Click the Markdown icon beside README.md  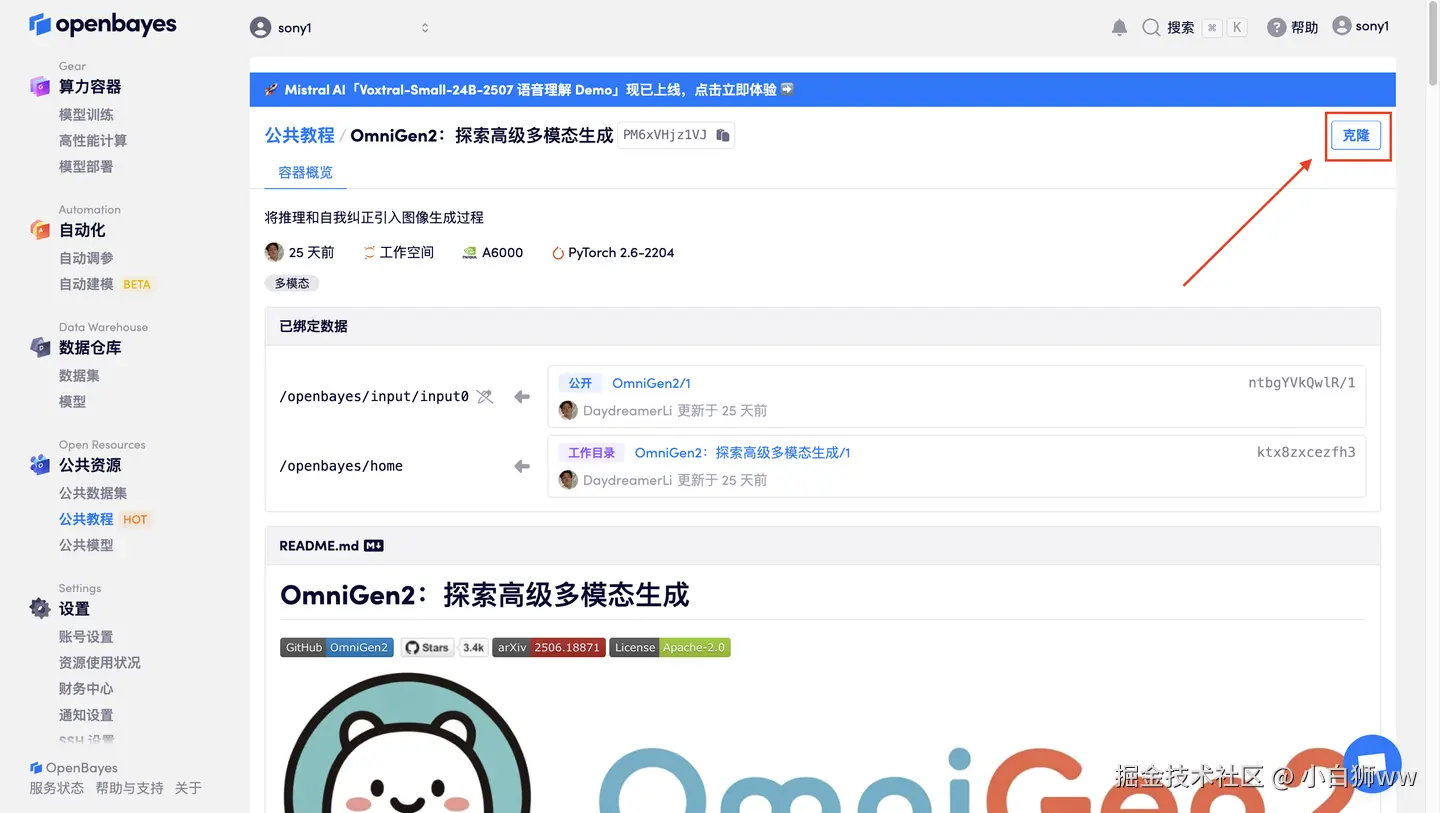click(x=374, y=546)
